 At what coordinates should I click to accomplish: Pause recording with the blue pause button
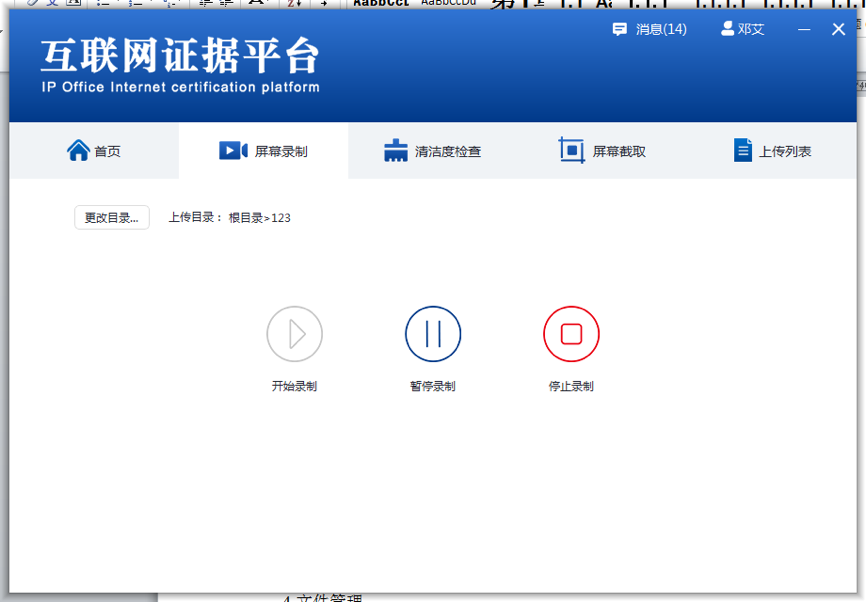click(433, 334)
